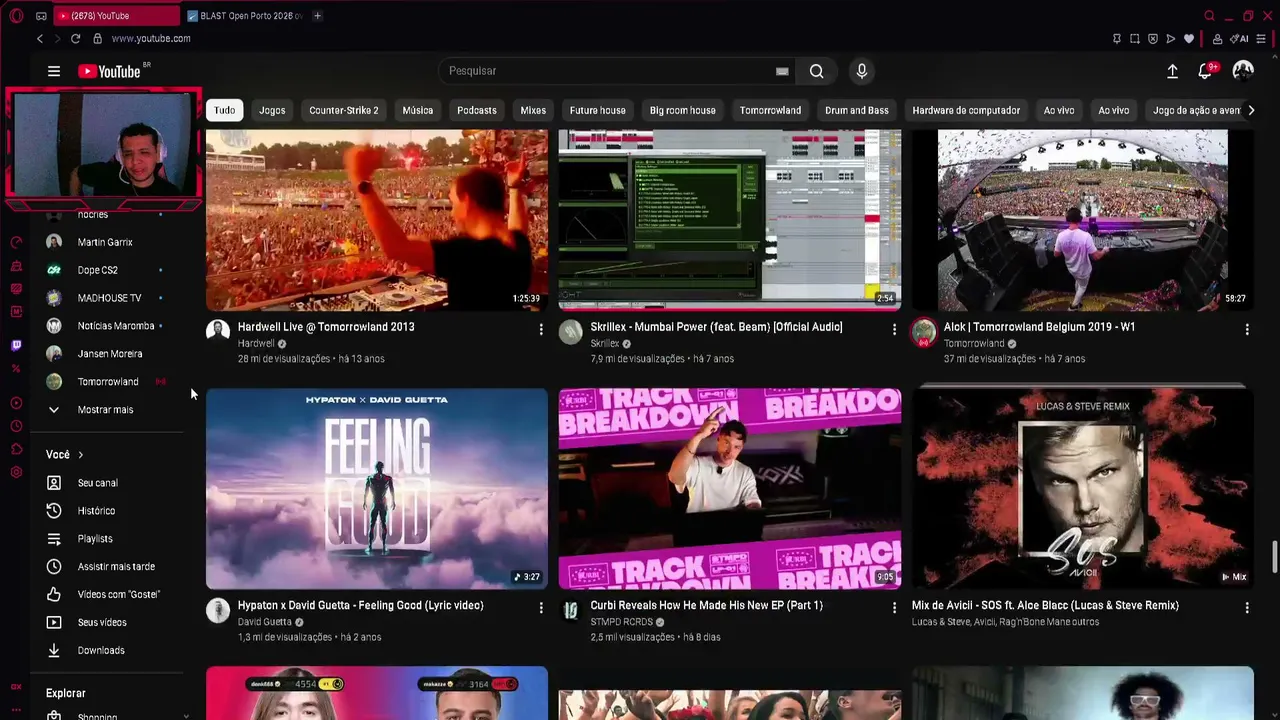The height and width of the screenshot is (720, 1280).
Task: Open MADHOUSE TV subscription channel
Action: [109, 298]
